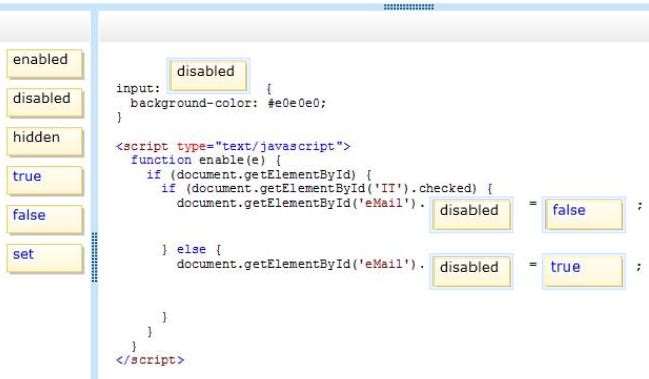Image resolution: width=649 pixels, height=379 pixels.
Task: Select the 'enabled' tile in left panel
Action: (45, 64)
